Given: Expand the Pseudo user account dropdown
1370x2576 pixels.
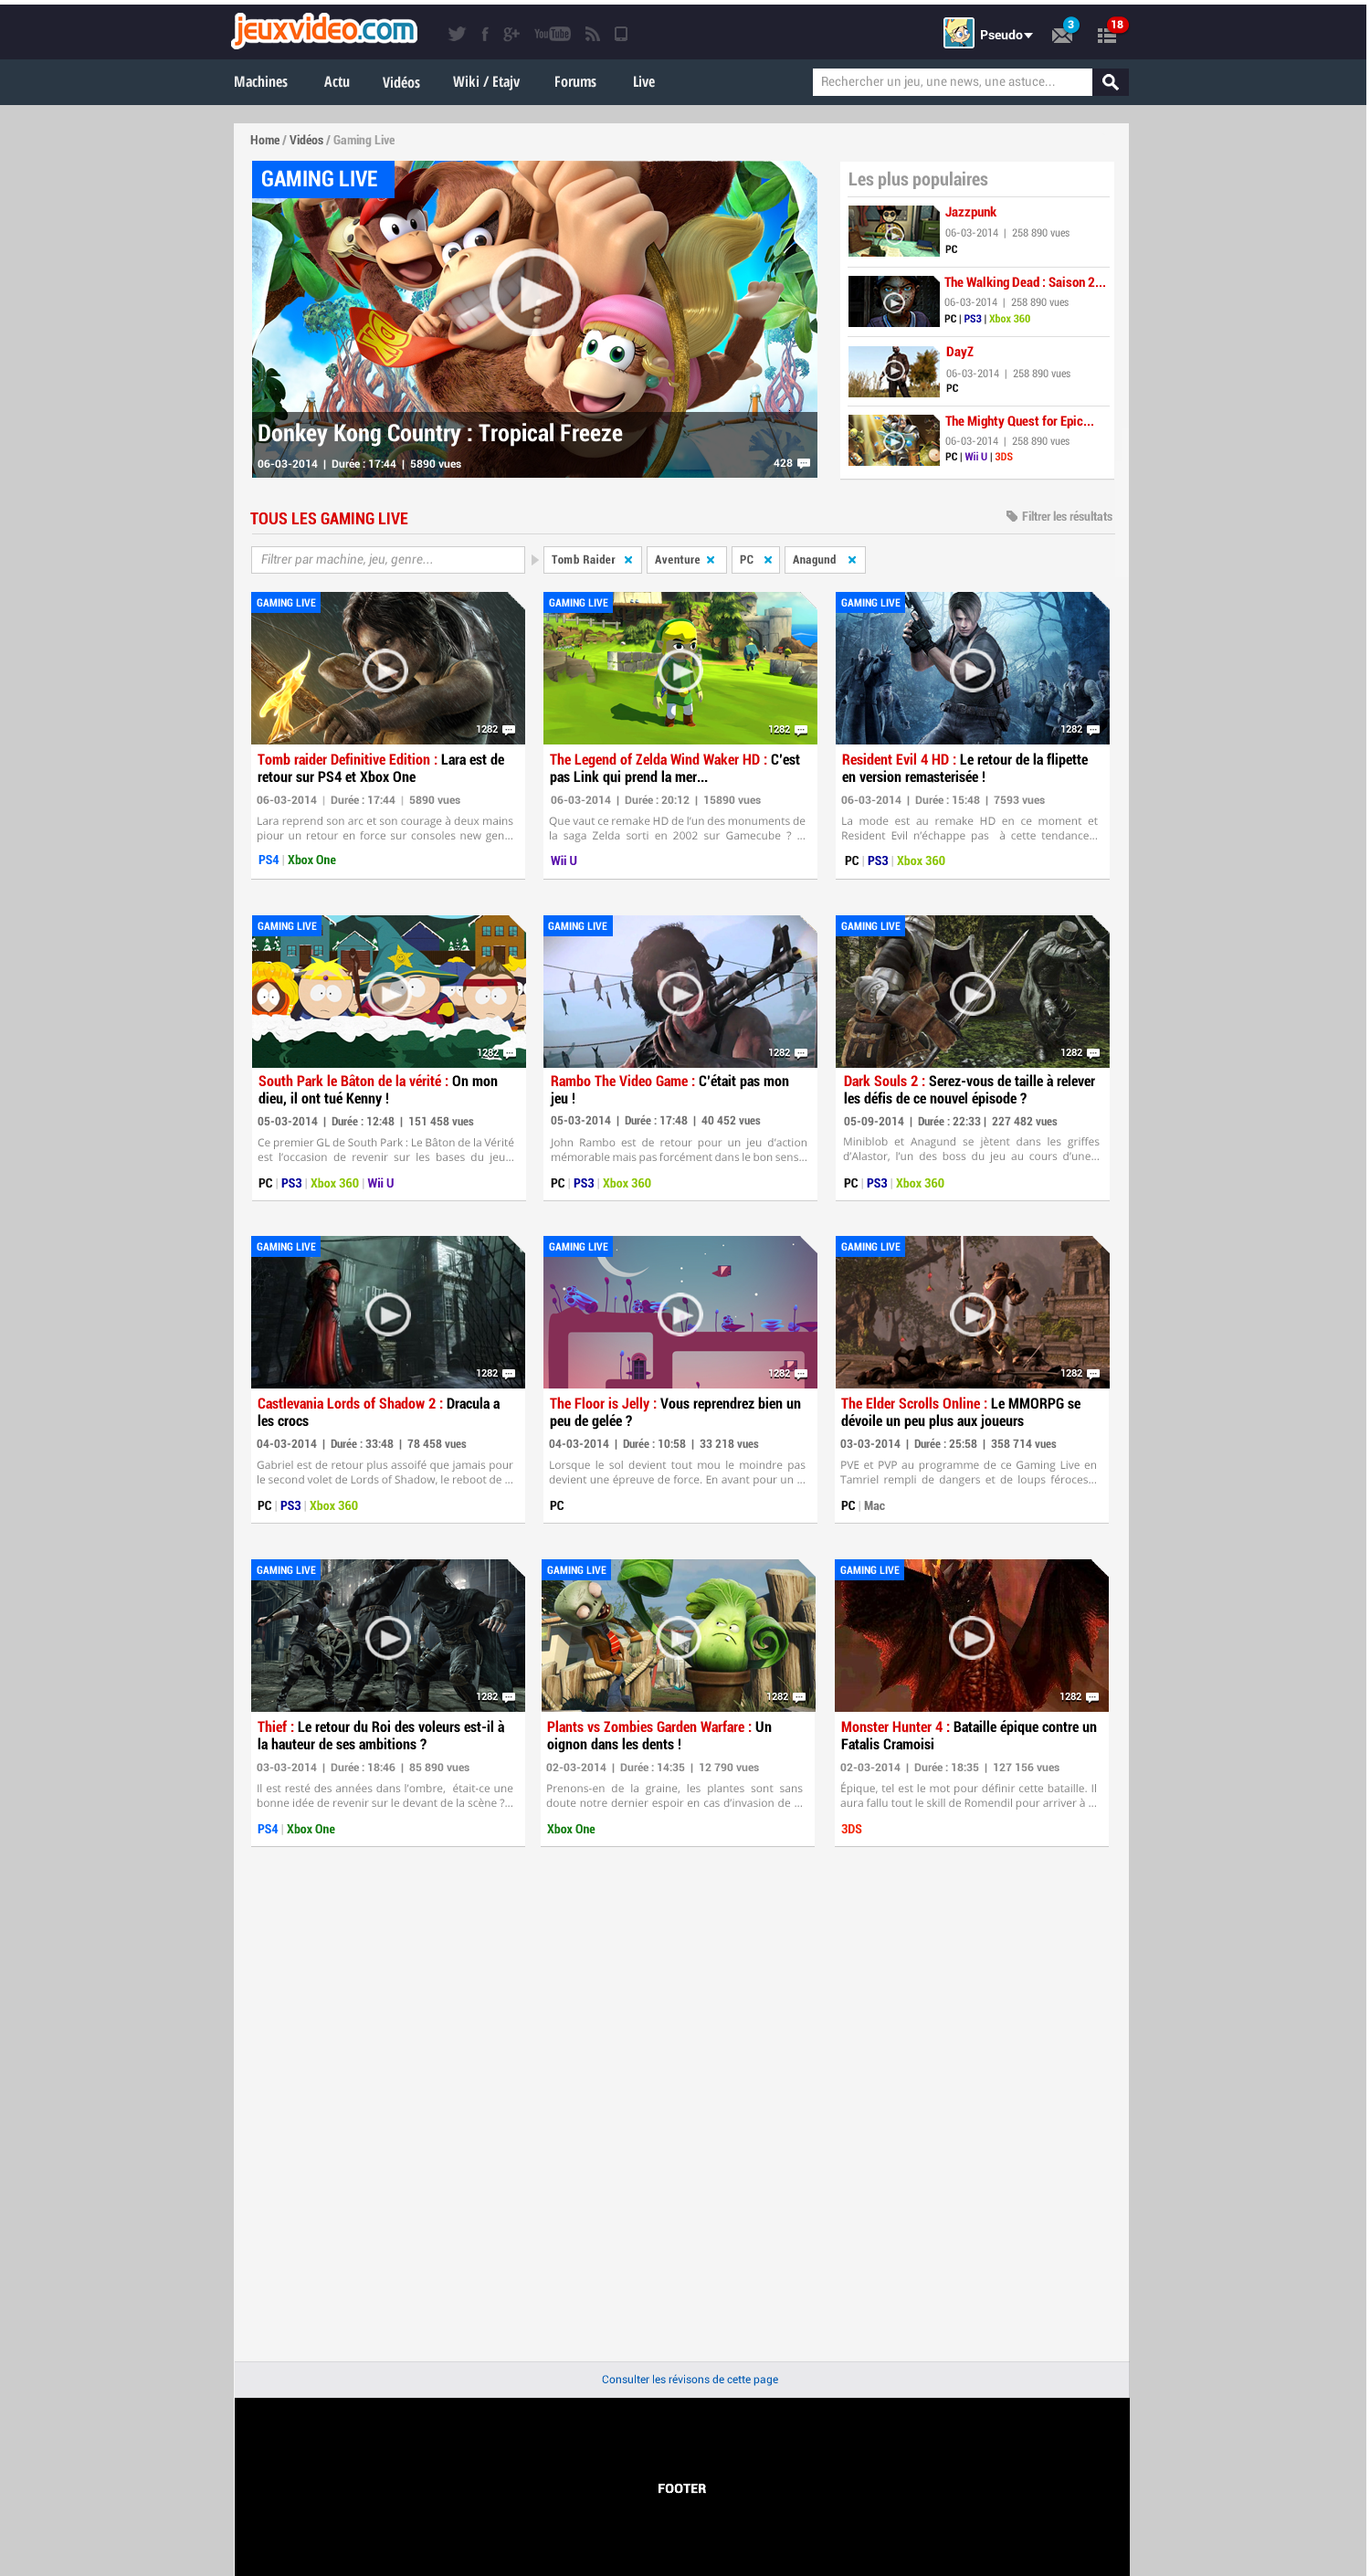Looking at the screenshot, I should 1005,35.
